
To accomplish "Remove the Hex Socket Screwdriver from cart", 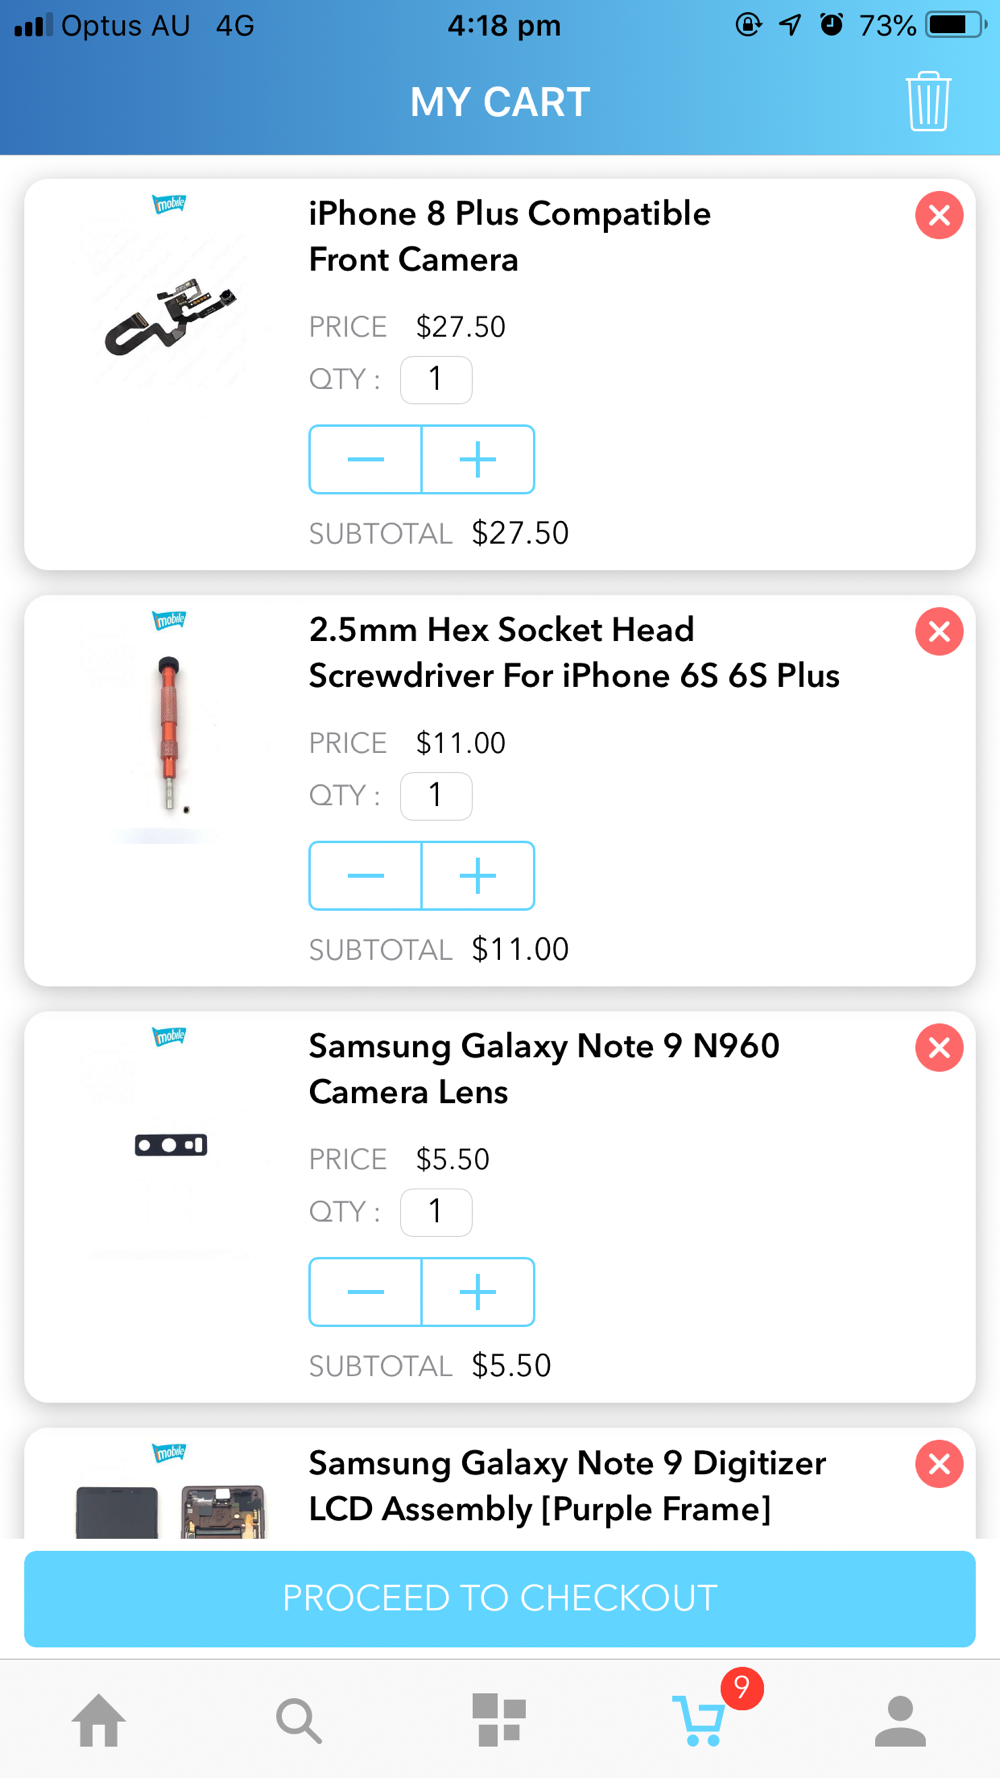I will (939, 631).
